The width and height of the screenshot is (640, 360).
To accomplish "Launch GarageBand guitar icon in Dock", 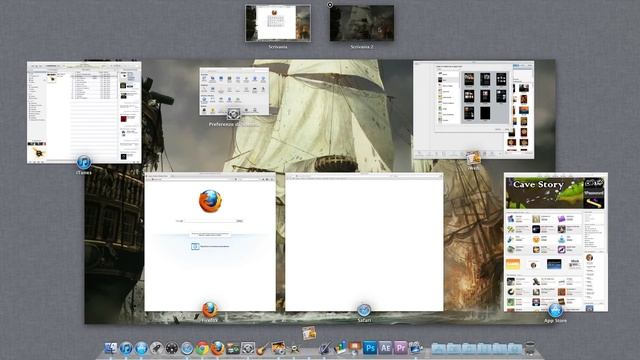I will (262, 348).
